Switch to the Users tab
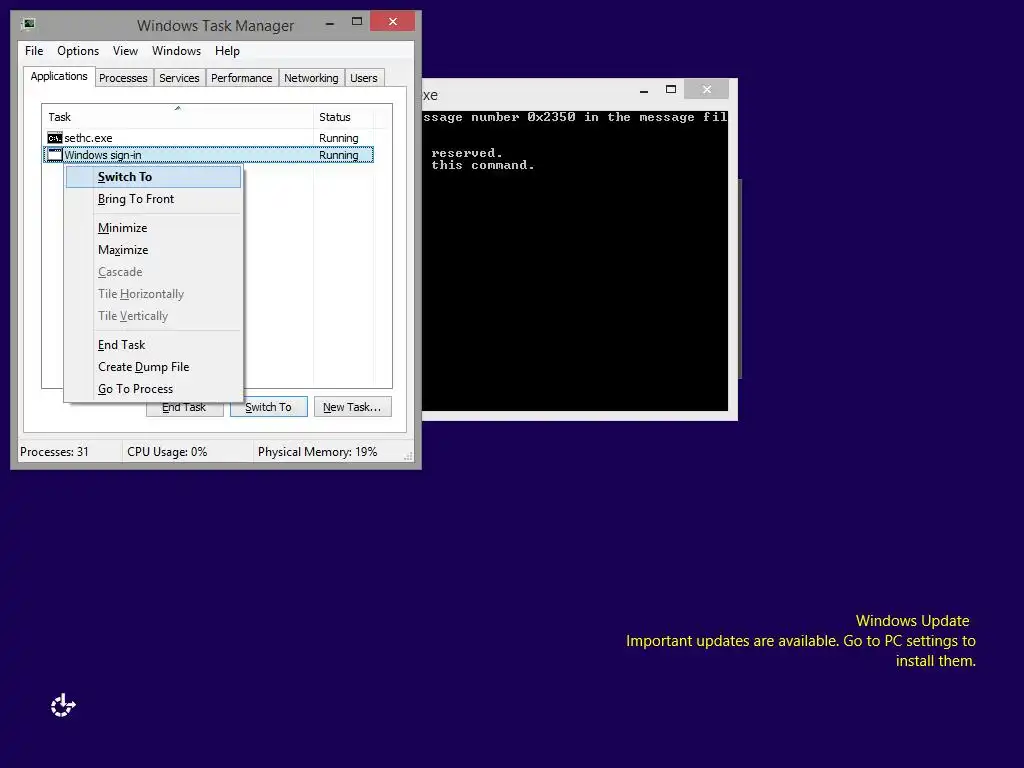This screenshot has width=1024, height=768. [364, 78]
